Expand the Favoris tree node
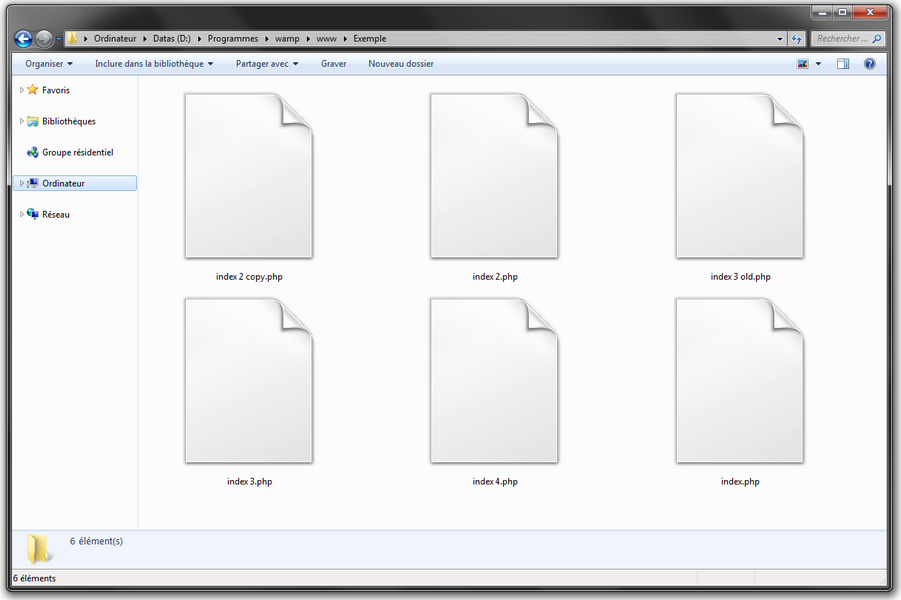The image size is (901, 600). (22, 90)
